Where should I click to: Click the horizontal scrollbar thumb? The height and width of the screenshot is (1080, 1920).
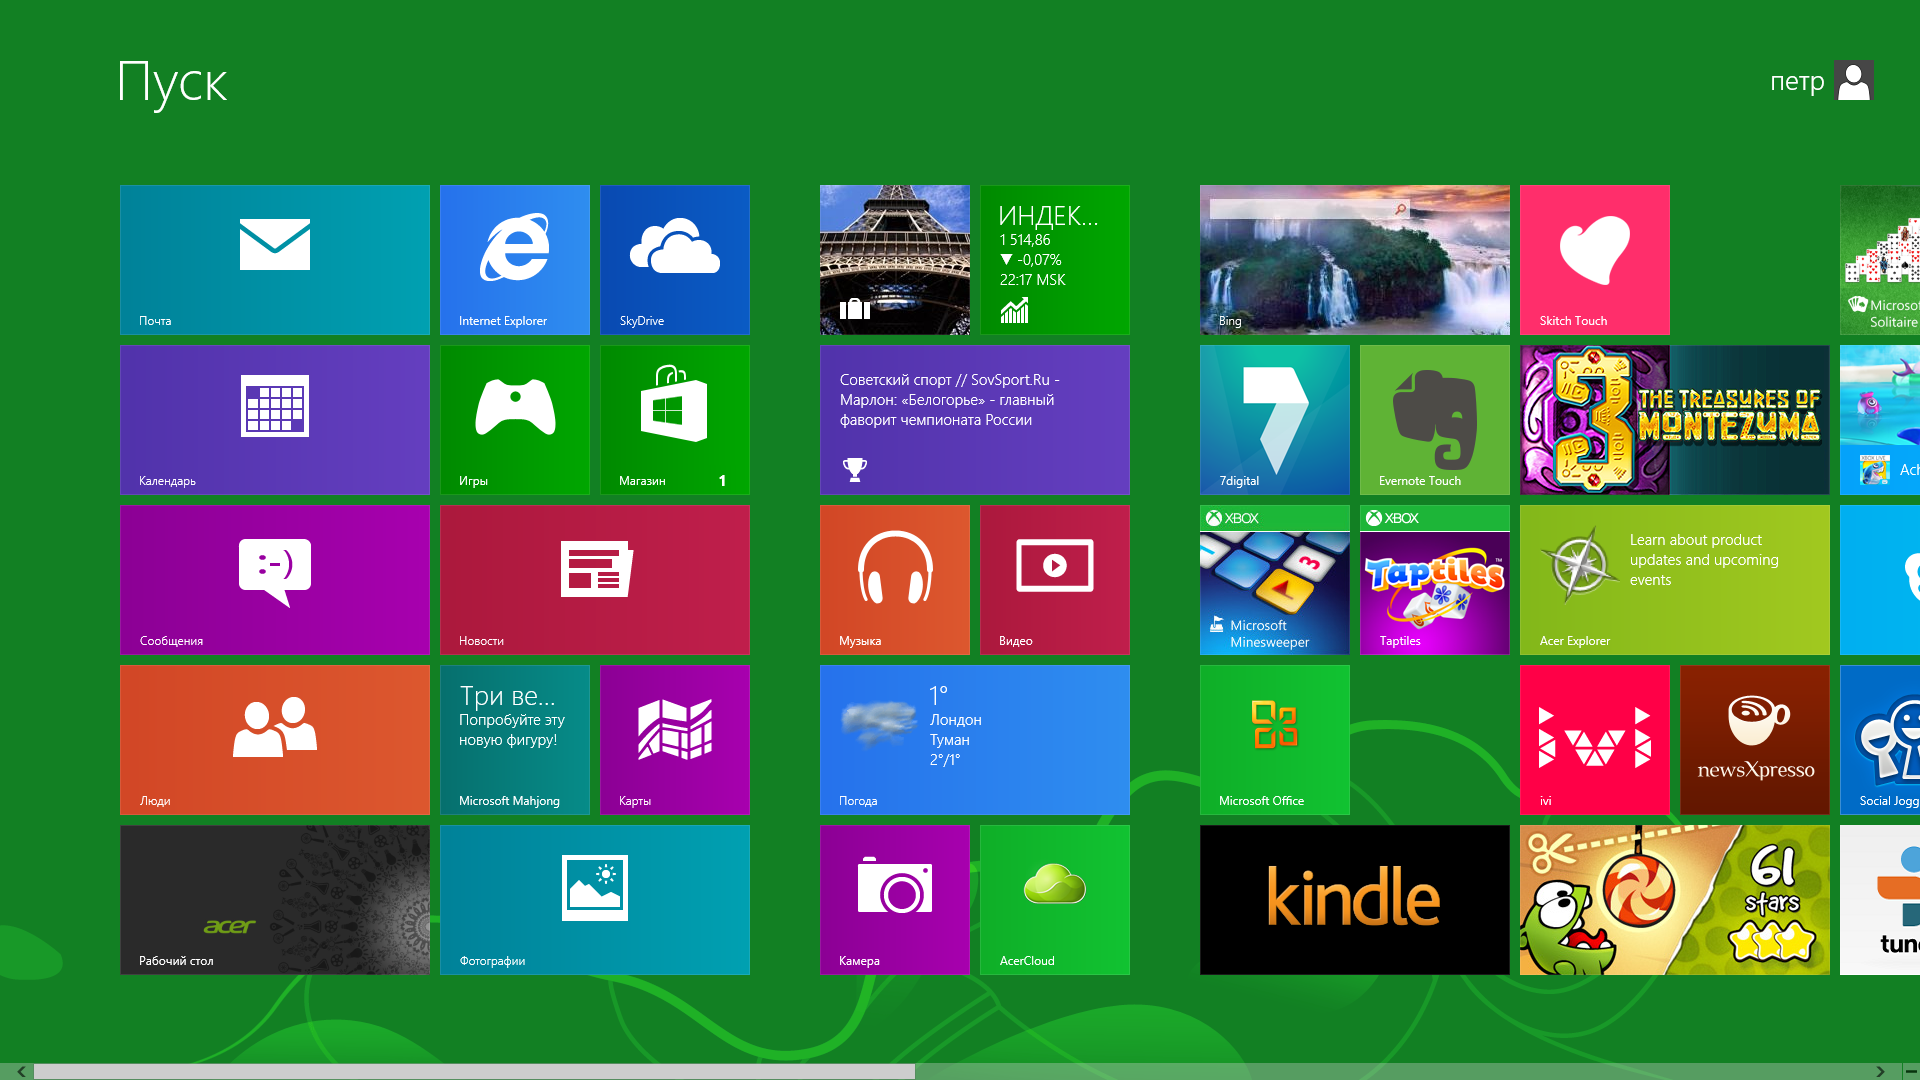474,1071
